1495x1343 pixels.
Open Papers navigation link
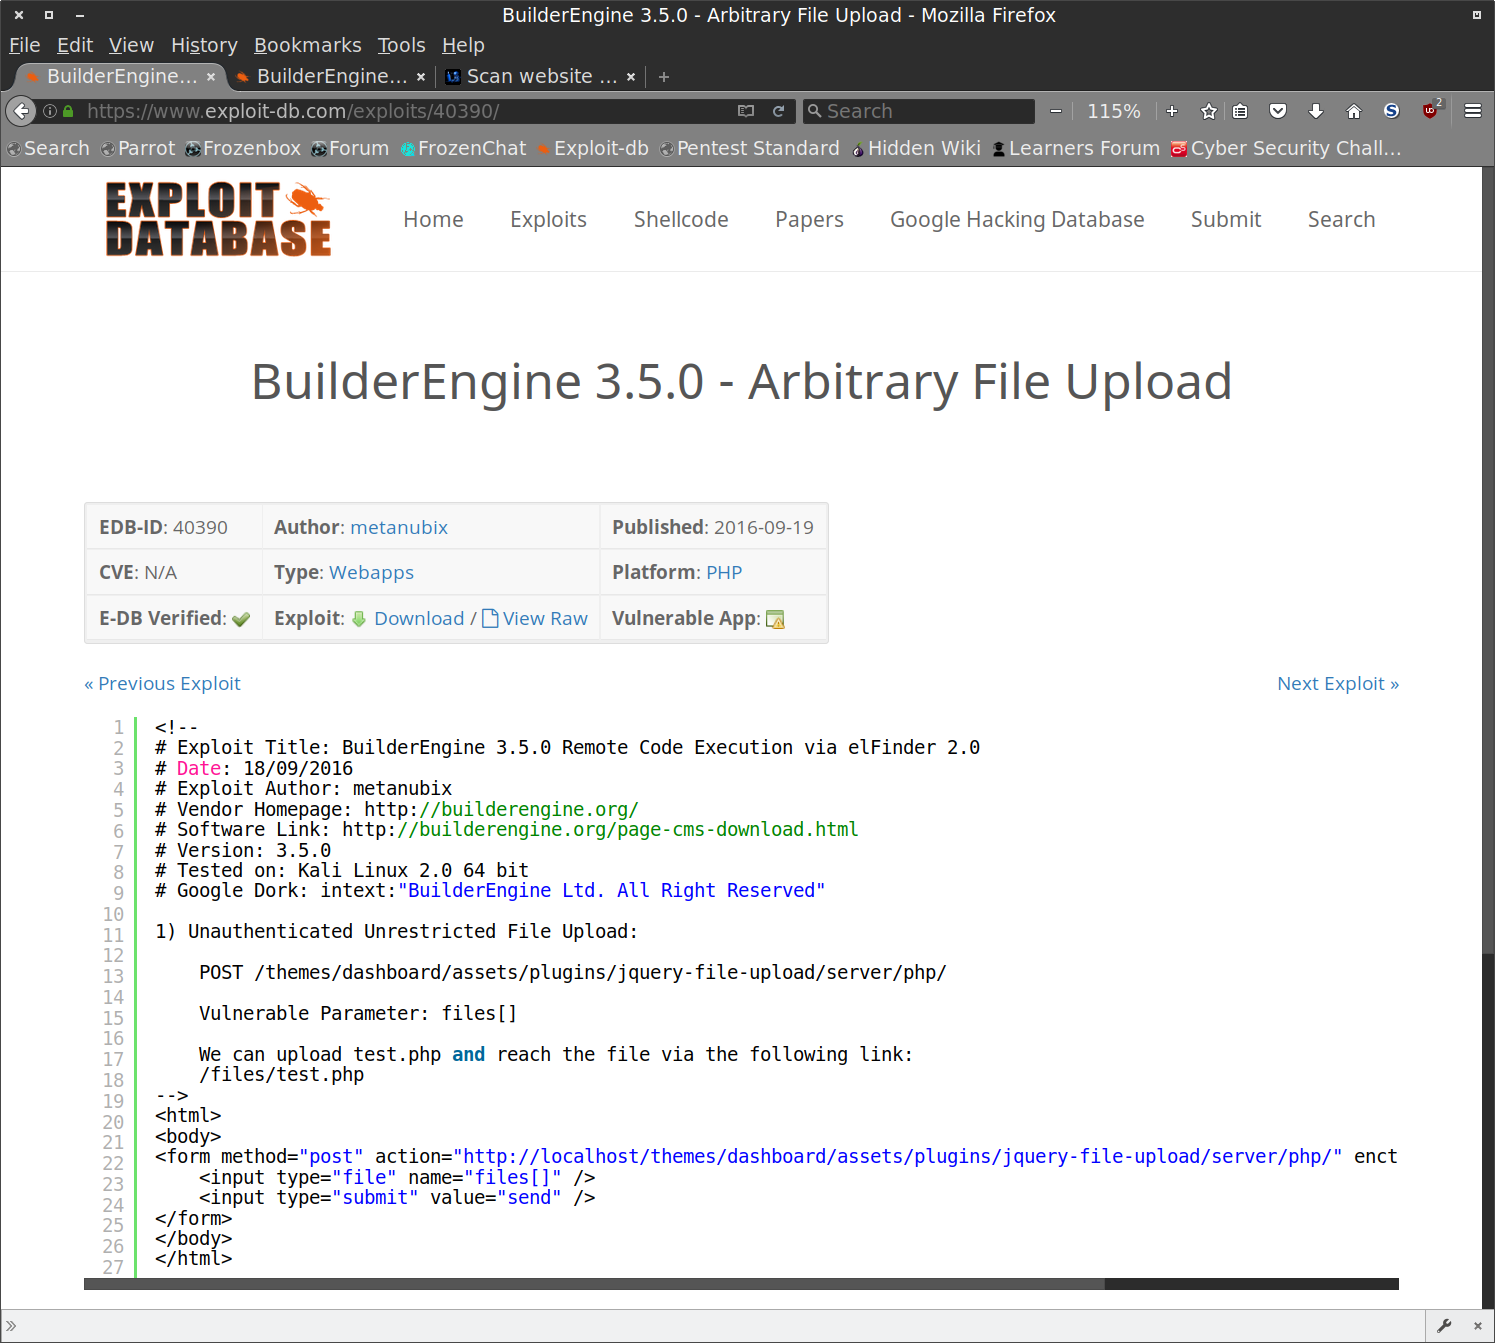tap(809, 220)
